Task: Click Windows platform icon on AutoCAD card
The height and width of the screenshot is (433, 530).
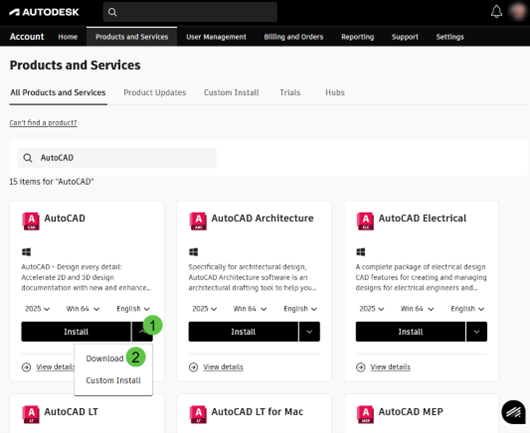Action: [26, 252]
